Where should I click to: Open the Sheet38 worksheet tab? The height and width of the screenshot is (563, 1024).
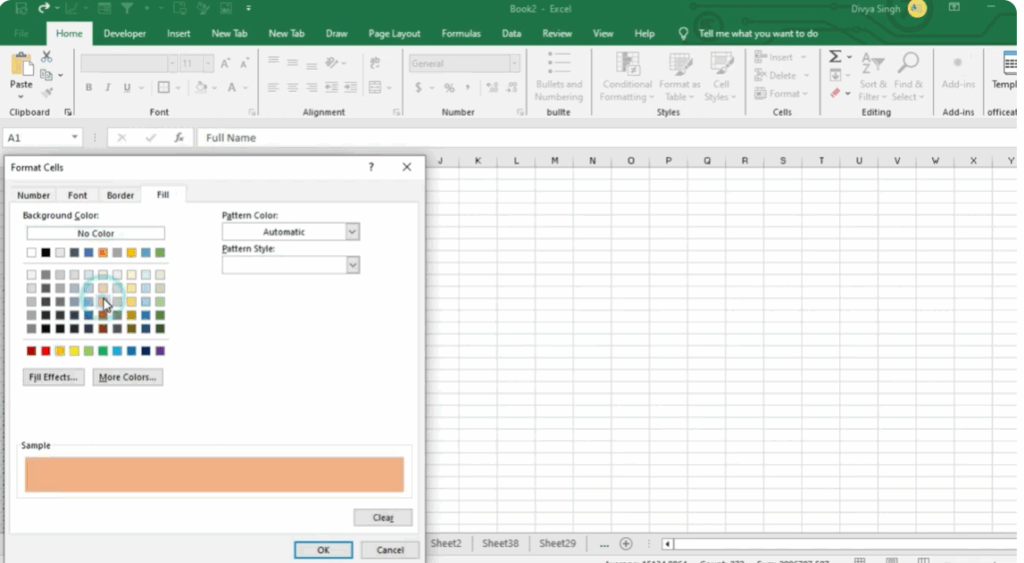(500, 544)
